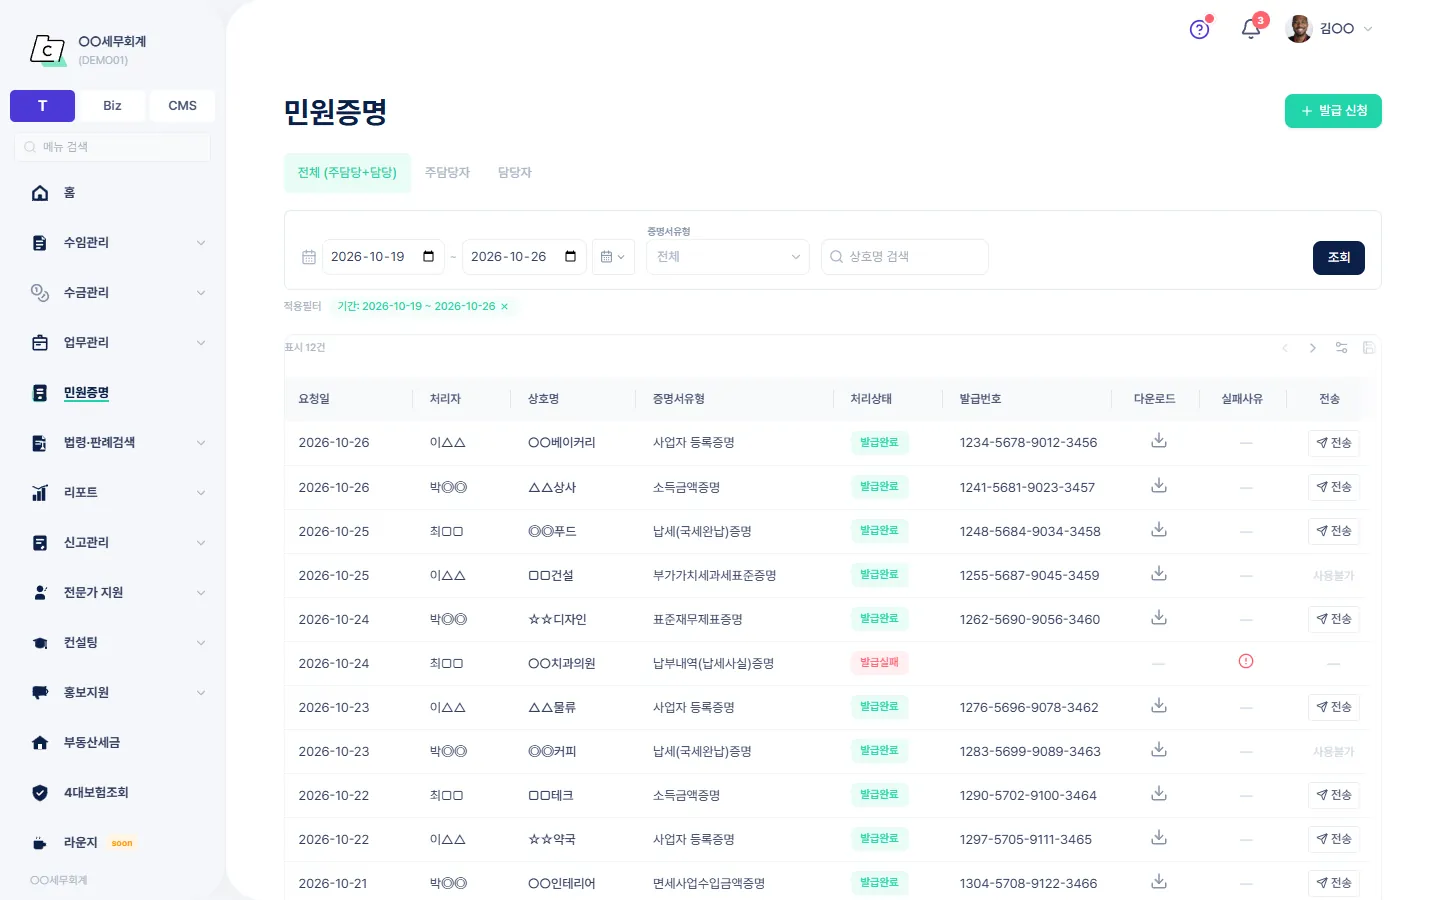Screen dimensions: 1440x900
Task: Click the end date field 2026-10-26
Action: coord(524,257)
